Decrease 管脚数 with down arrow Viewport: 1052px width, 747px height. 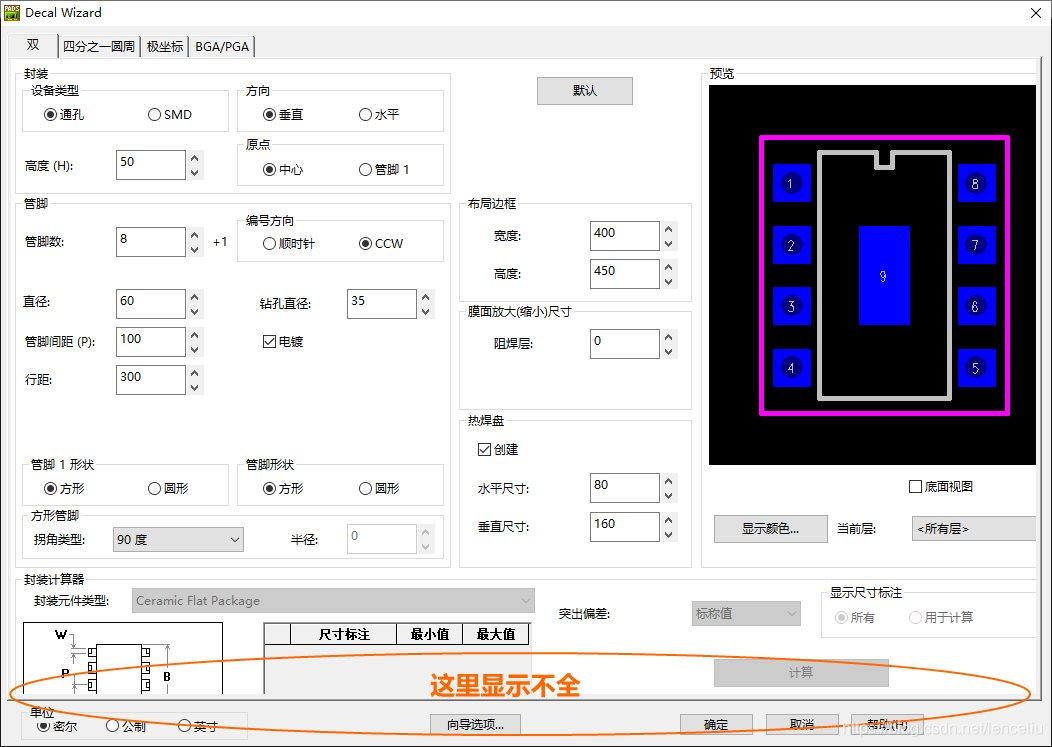pos(195,250)
